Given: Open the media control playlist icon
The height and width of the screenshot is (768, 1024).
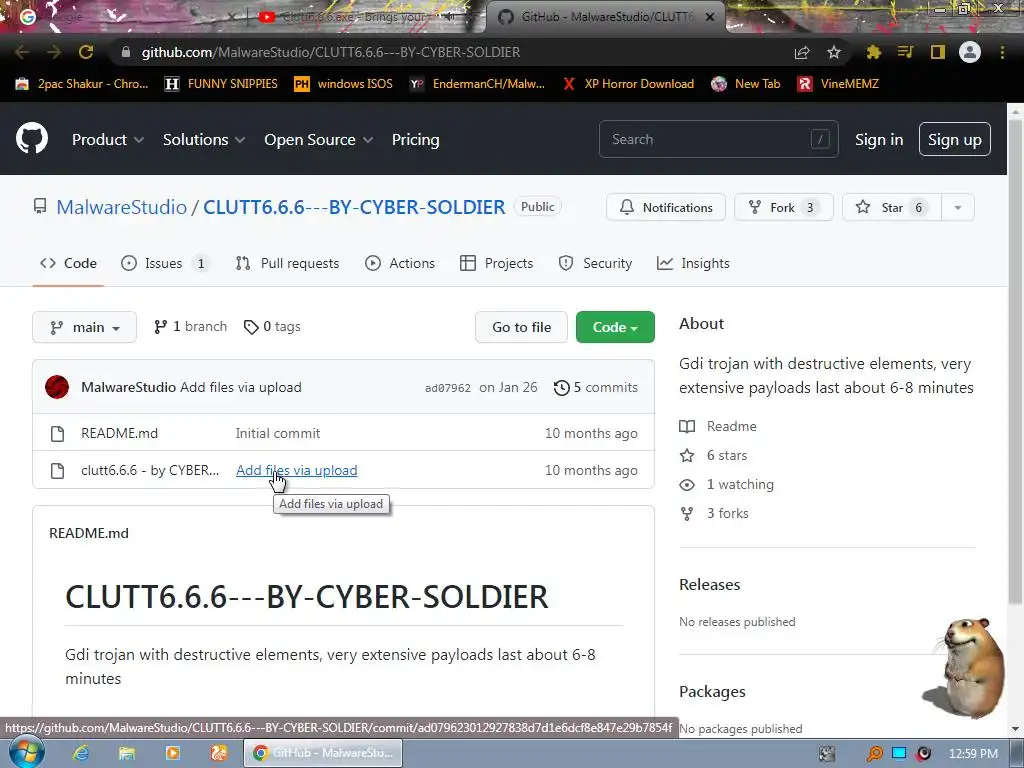Looking at the screenshot, I should pyautogui.click(x=905, y=52).
